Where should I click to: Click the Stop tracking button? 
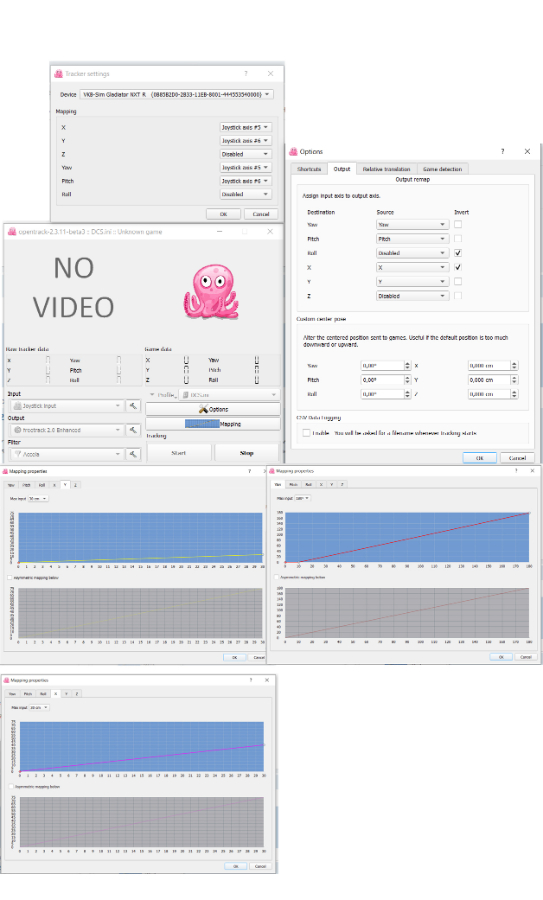(x=247, y=453)
